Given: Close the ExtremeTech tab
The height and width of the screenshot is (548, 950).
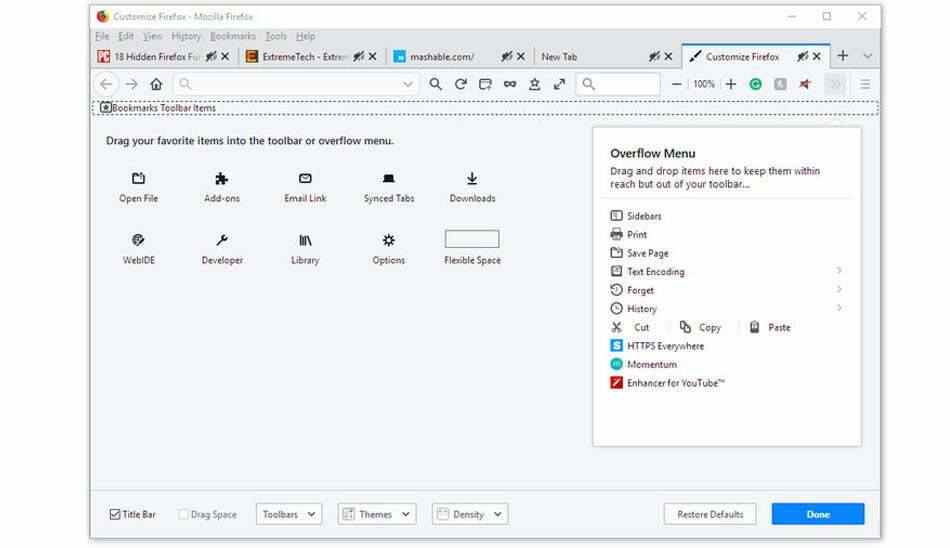Looking at the screenshot, I should click(373, 56).
